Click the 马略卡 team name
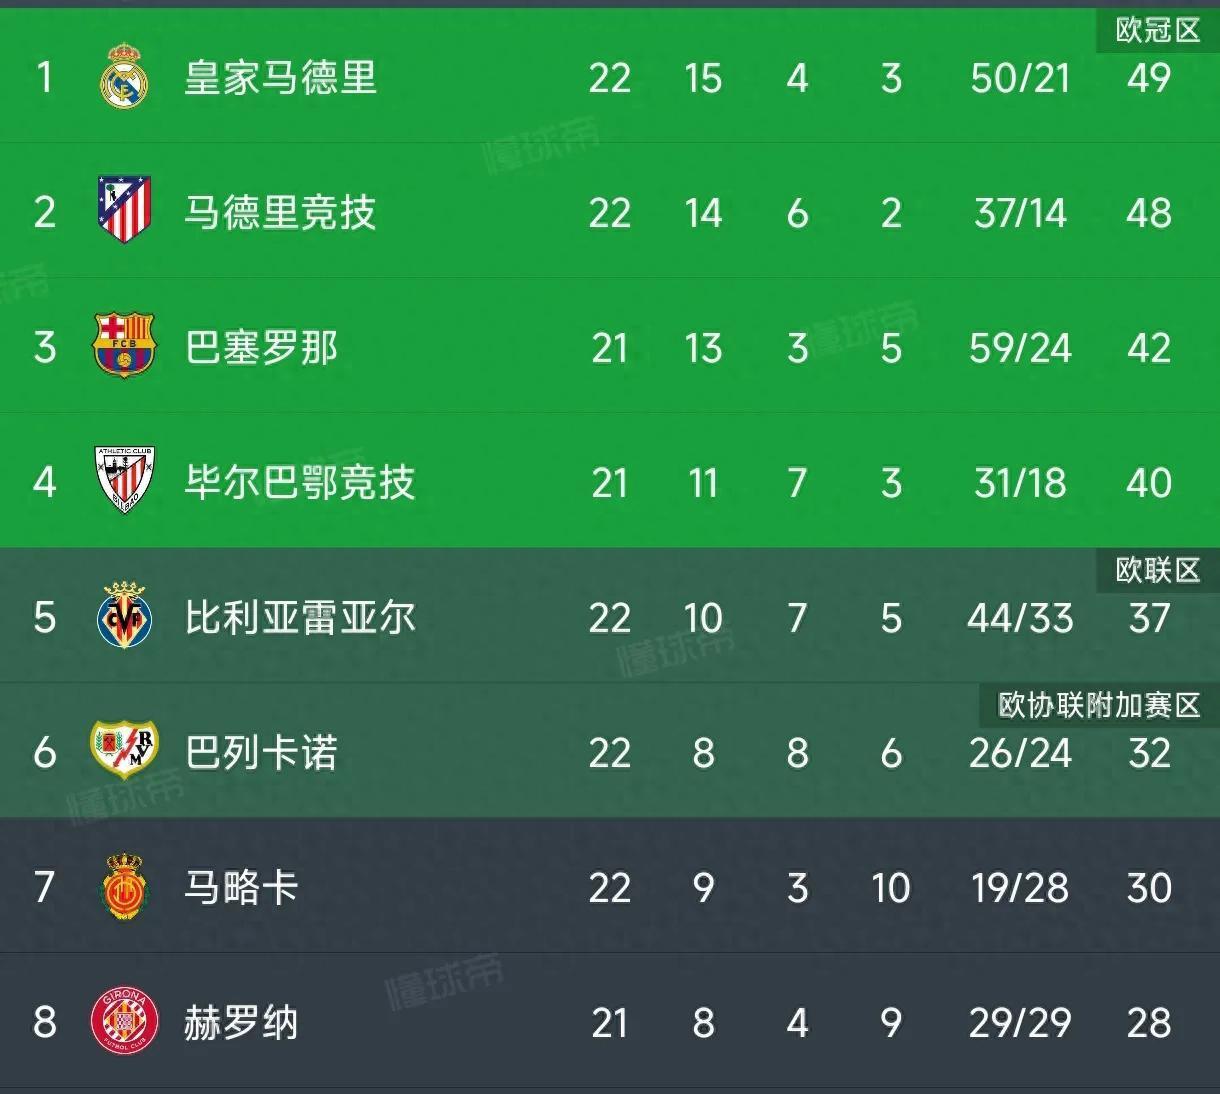Screen dimensions: 1220x1094 [x=242, y=887]
